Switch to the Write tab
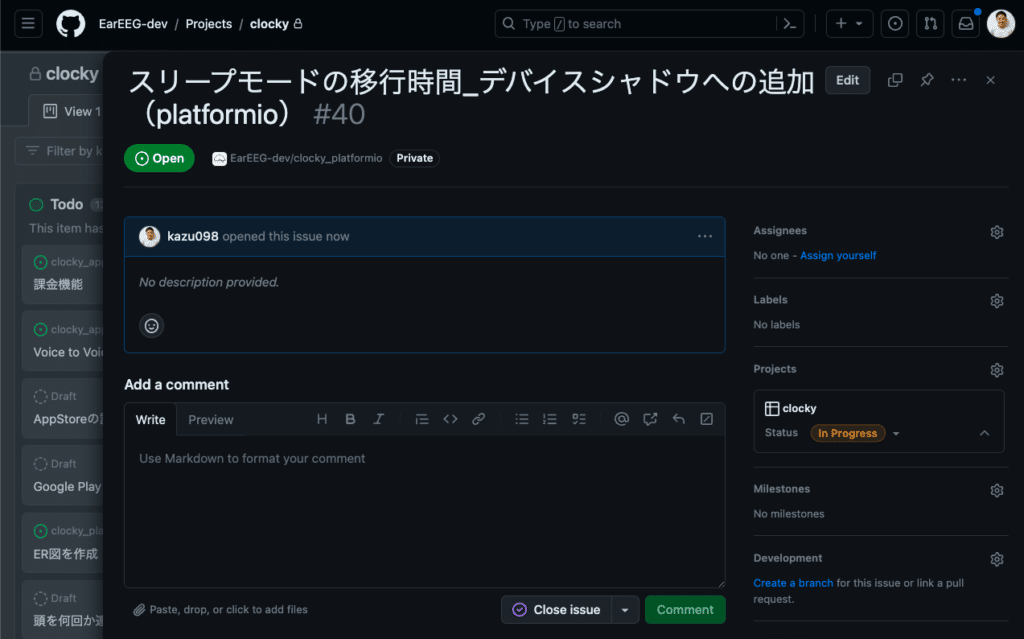1024x639 pixels. point(150,420)
